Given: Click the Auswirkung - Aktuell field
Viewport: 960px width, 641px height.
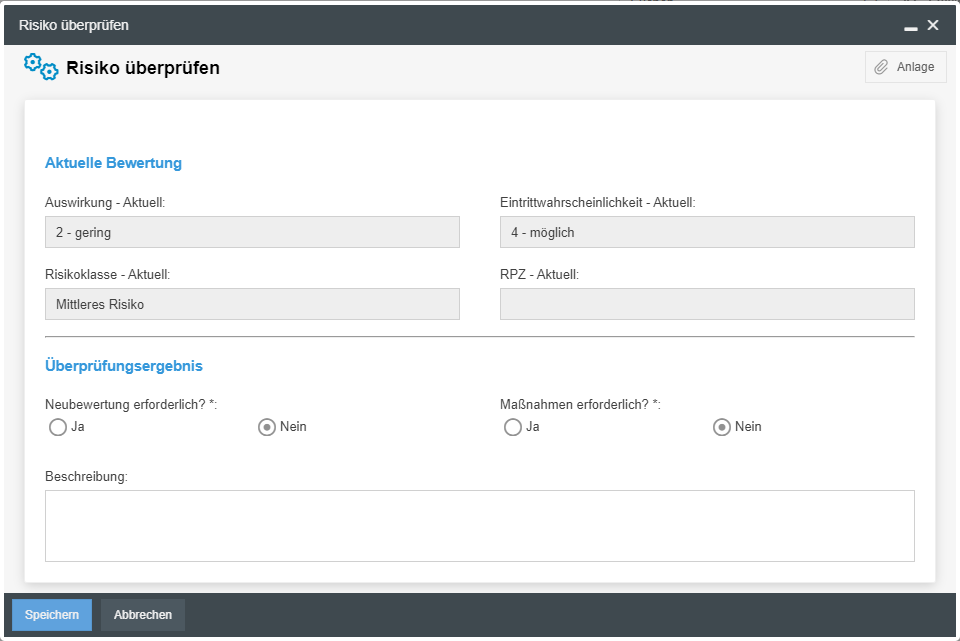Looking at the screenshot, I should [x=252, y=232].
